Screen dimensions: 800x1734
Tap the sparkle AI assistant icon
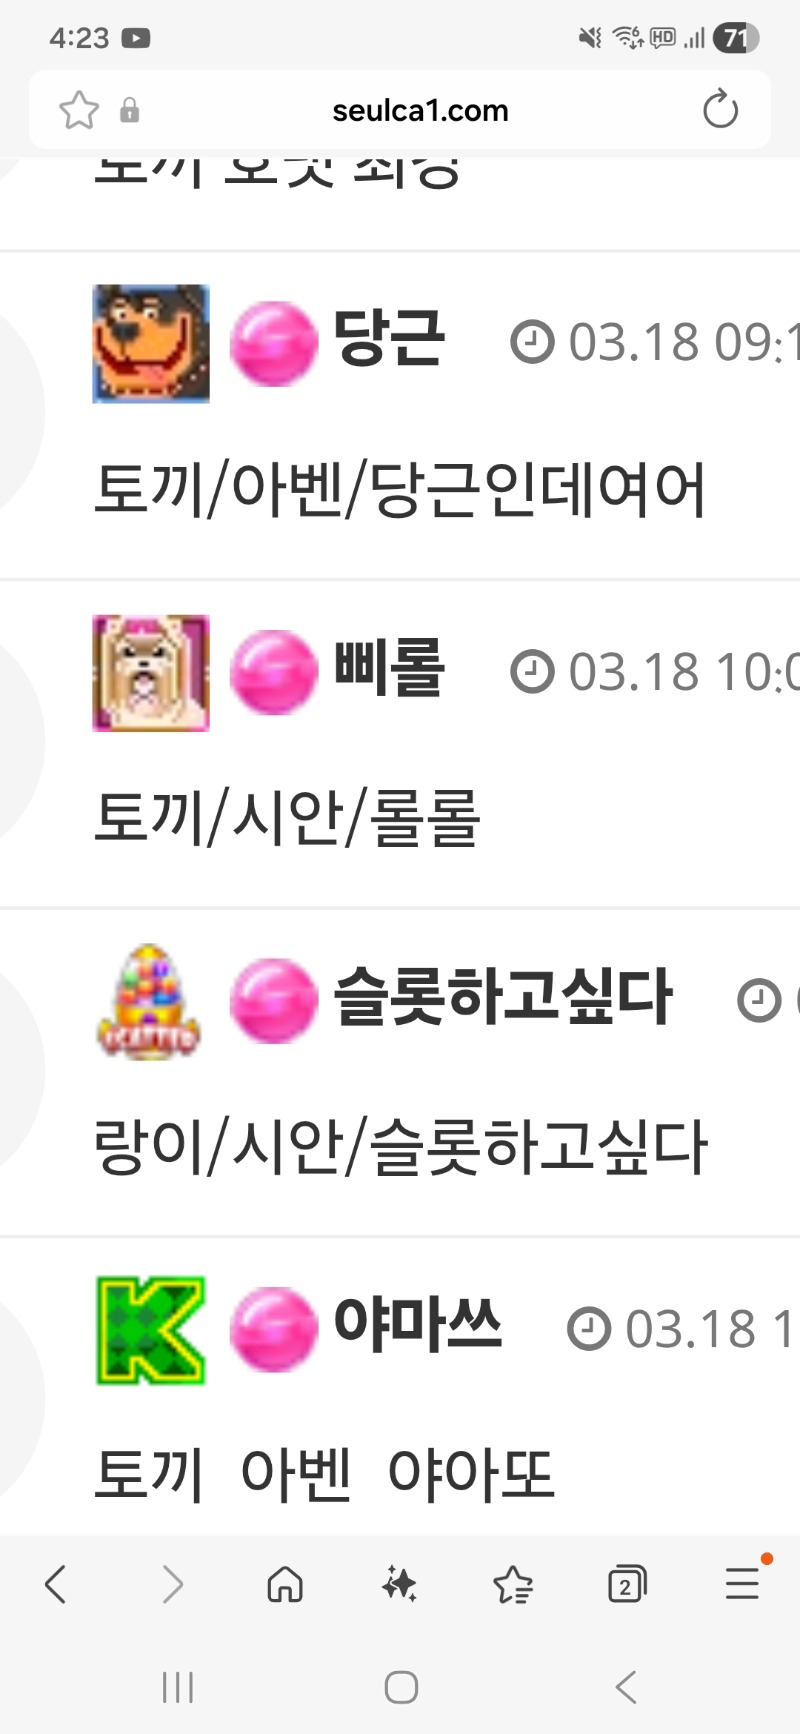(399, 1584)
